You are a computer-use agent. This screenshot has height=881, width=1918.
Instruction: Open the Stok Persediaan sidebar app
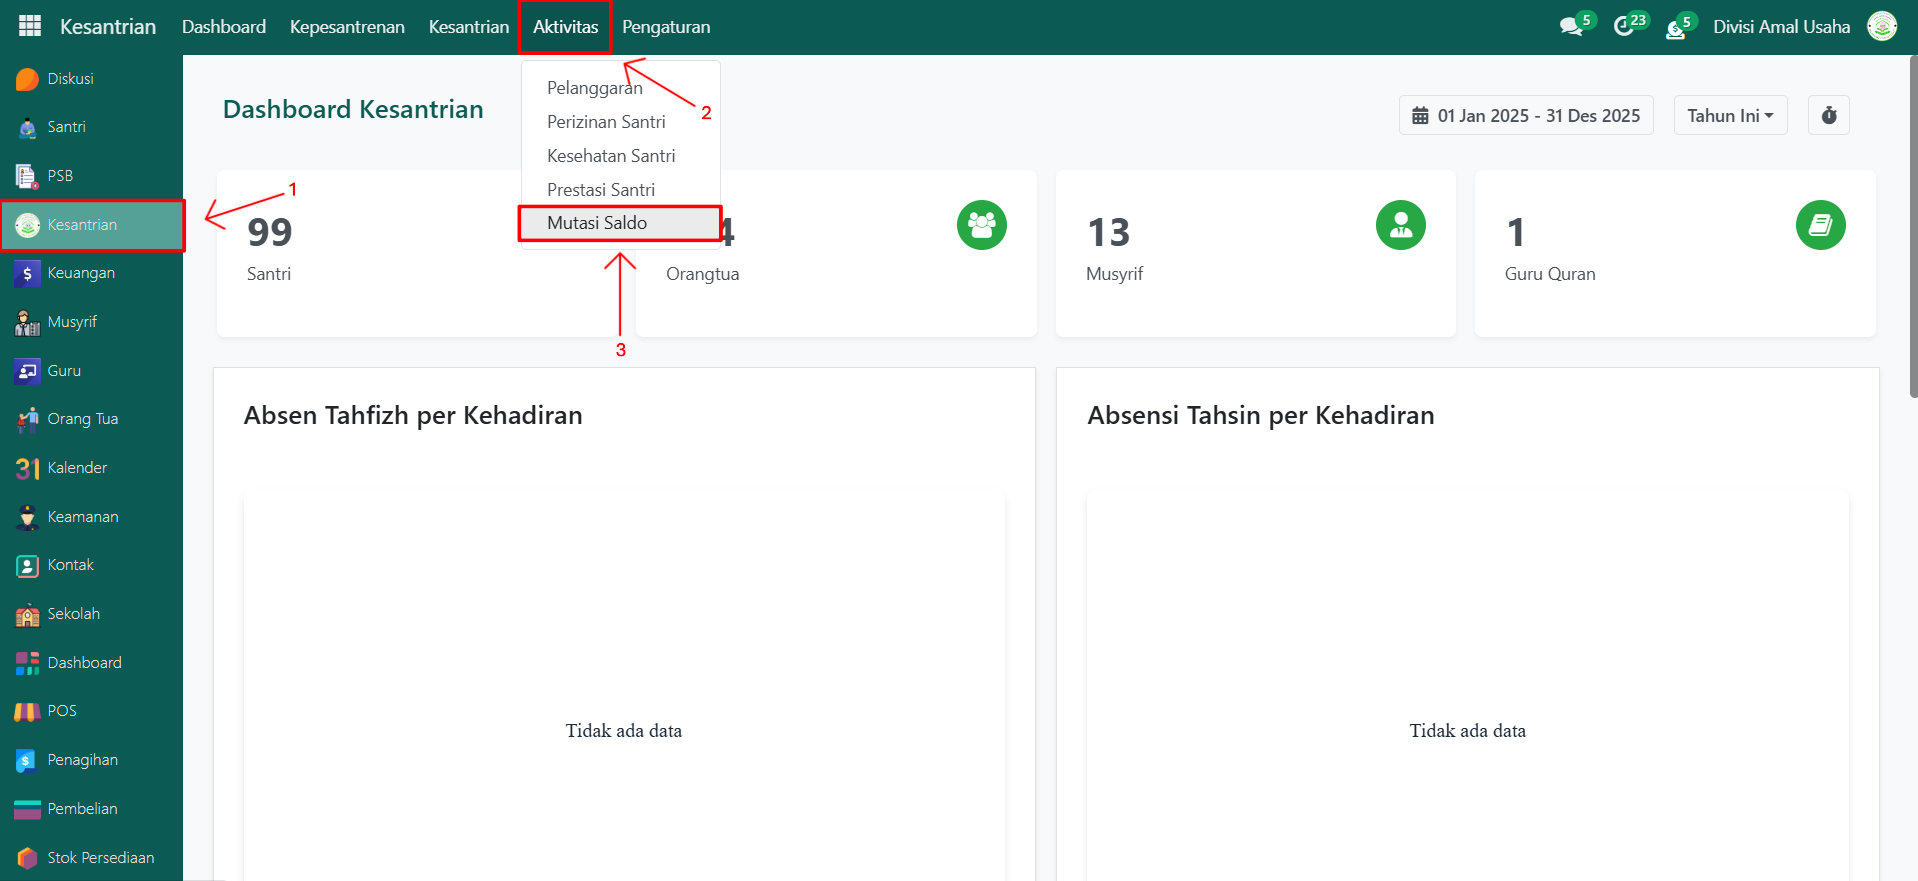[100, 858]
